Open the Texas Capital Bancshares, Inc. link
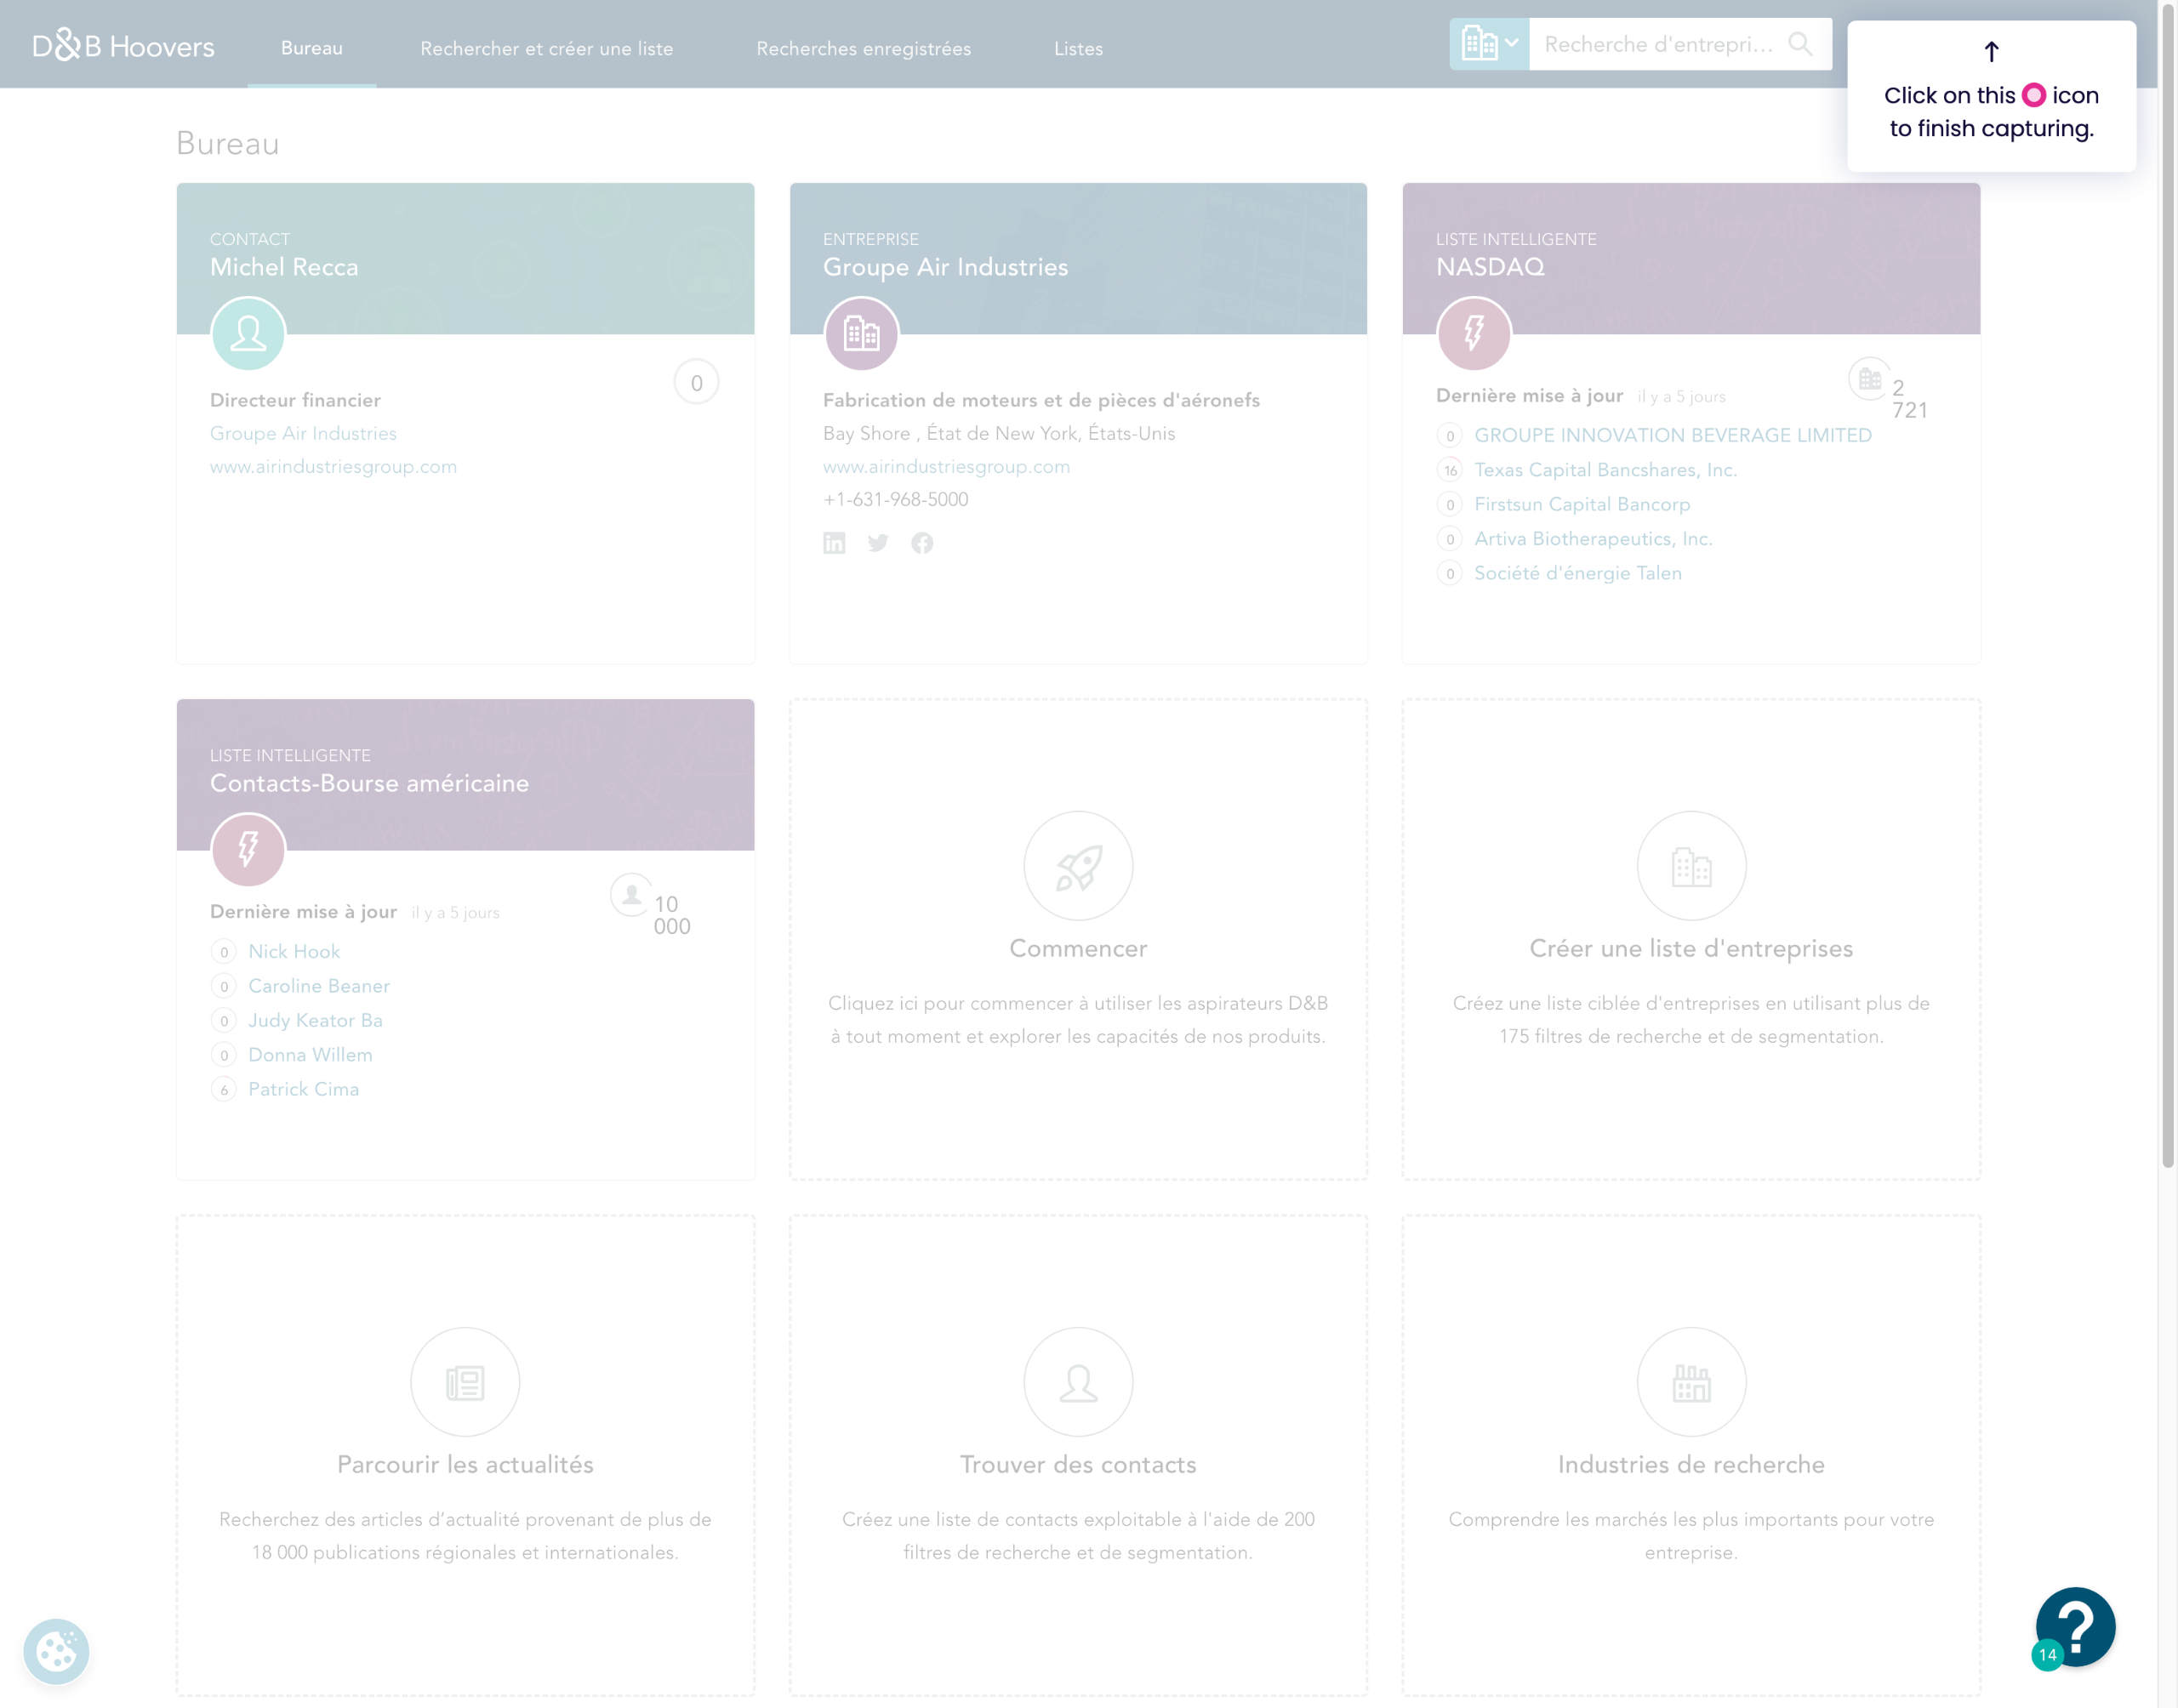The image size is (2178, 1708). pyautogui.click(x=1605, y=470)
